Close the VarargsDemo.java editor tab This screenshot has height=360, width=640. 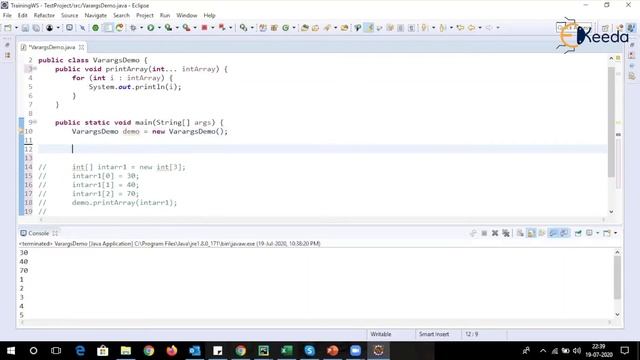pyautogui.click(x=81, y=47)
